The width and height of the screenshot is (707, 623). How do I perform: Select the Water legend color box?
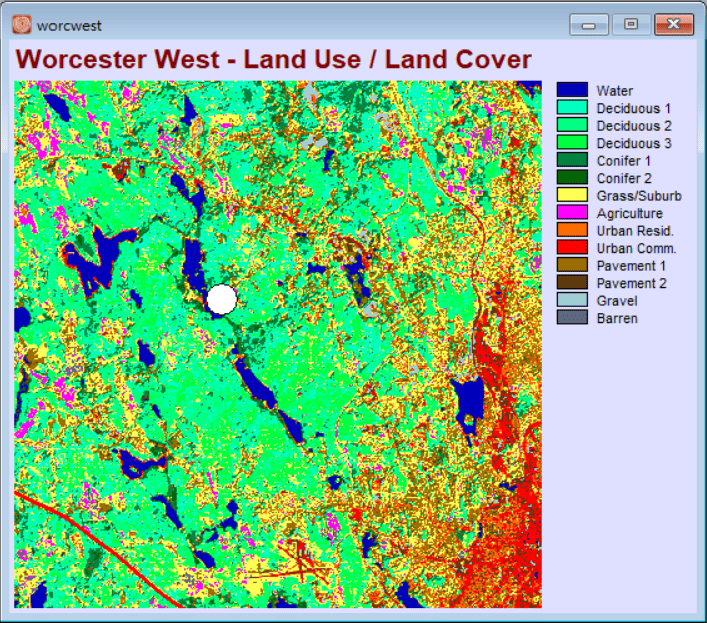[572, 90]
